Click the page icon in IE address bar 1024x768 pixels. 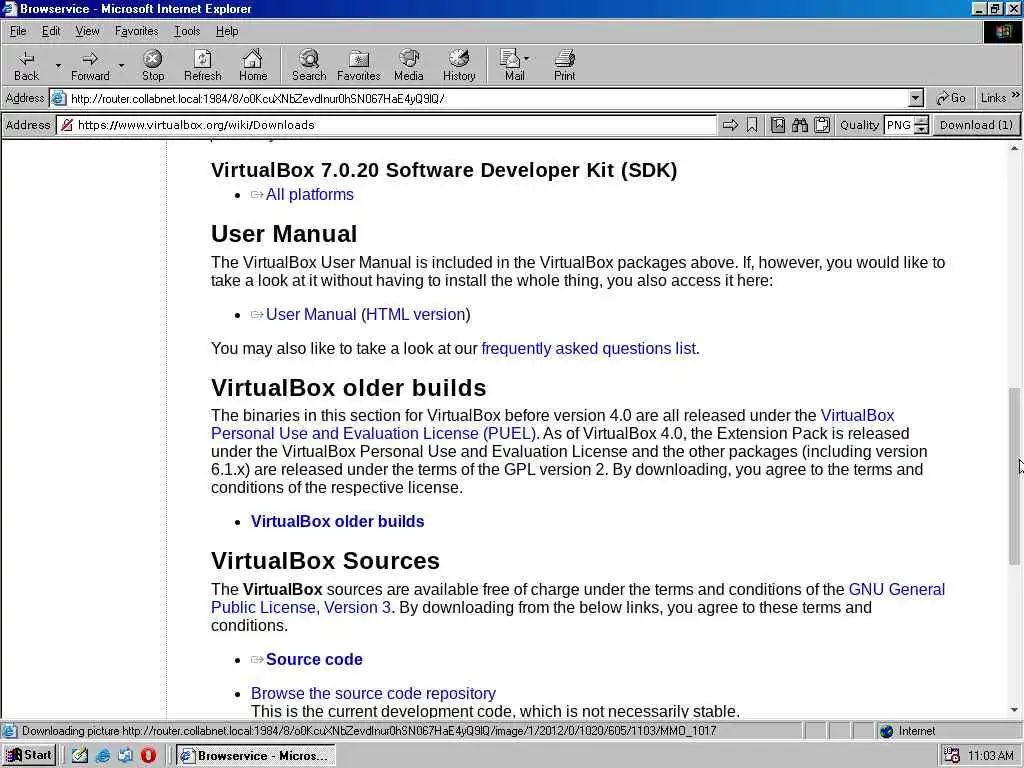coord(59,99)
